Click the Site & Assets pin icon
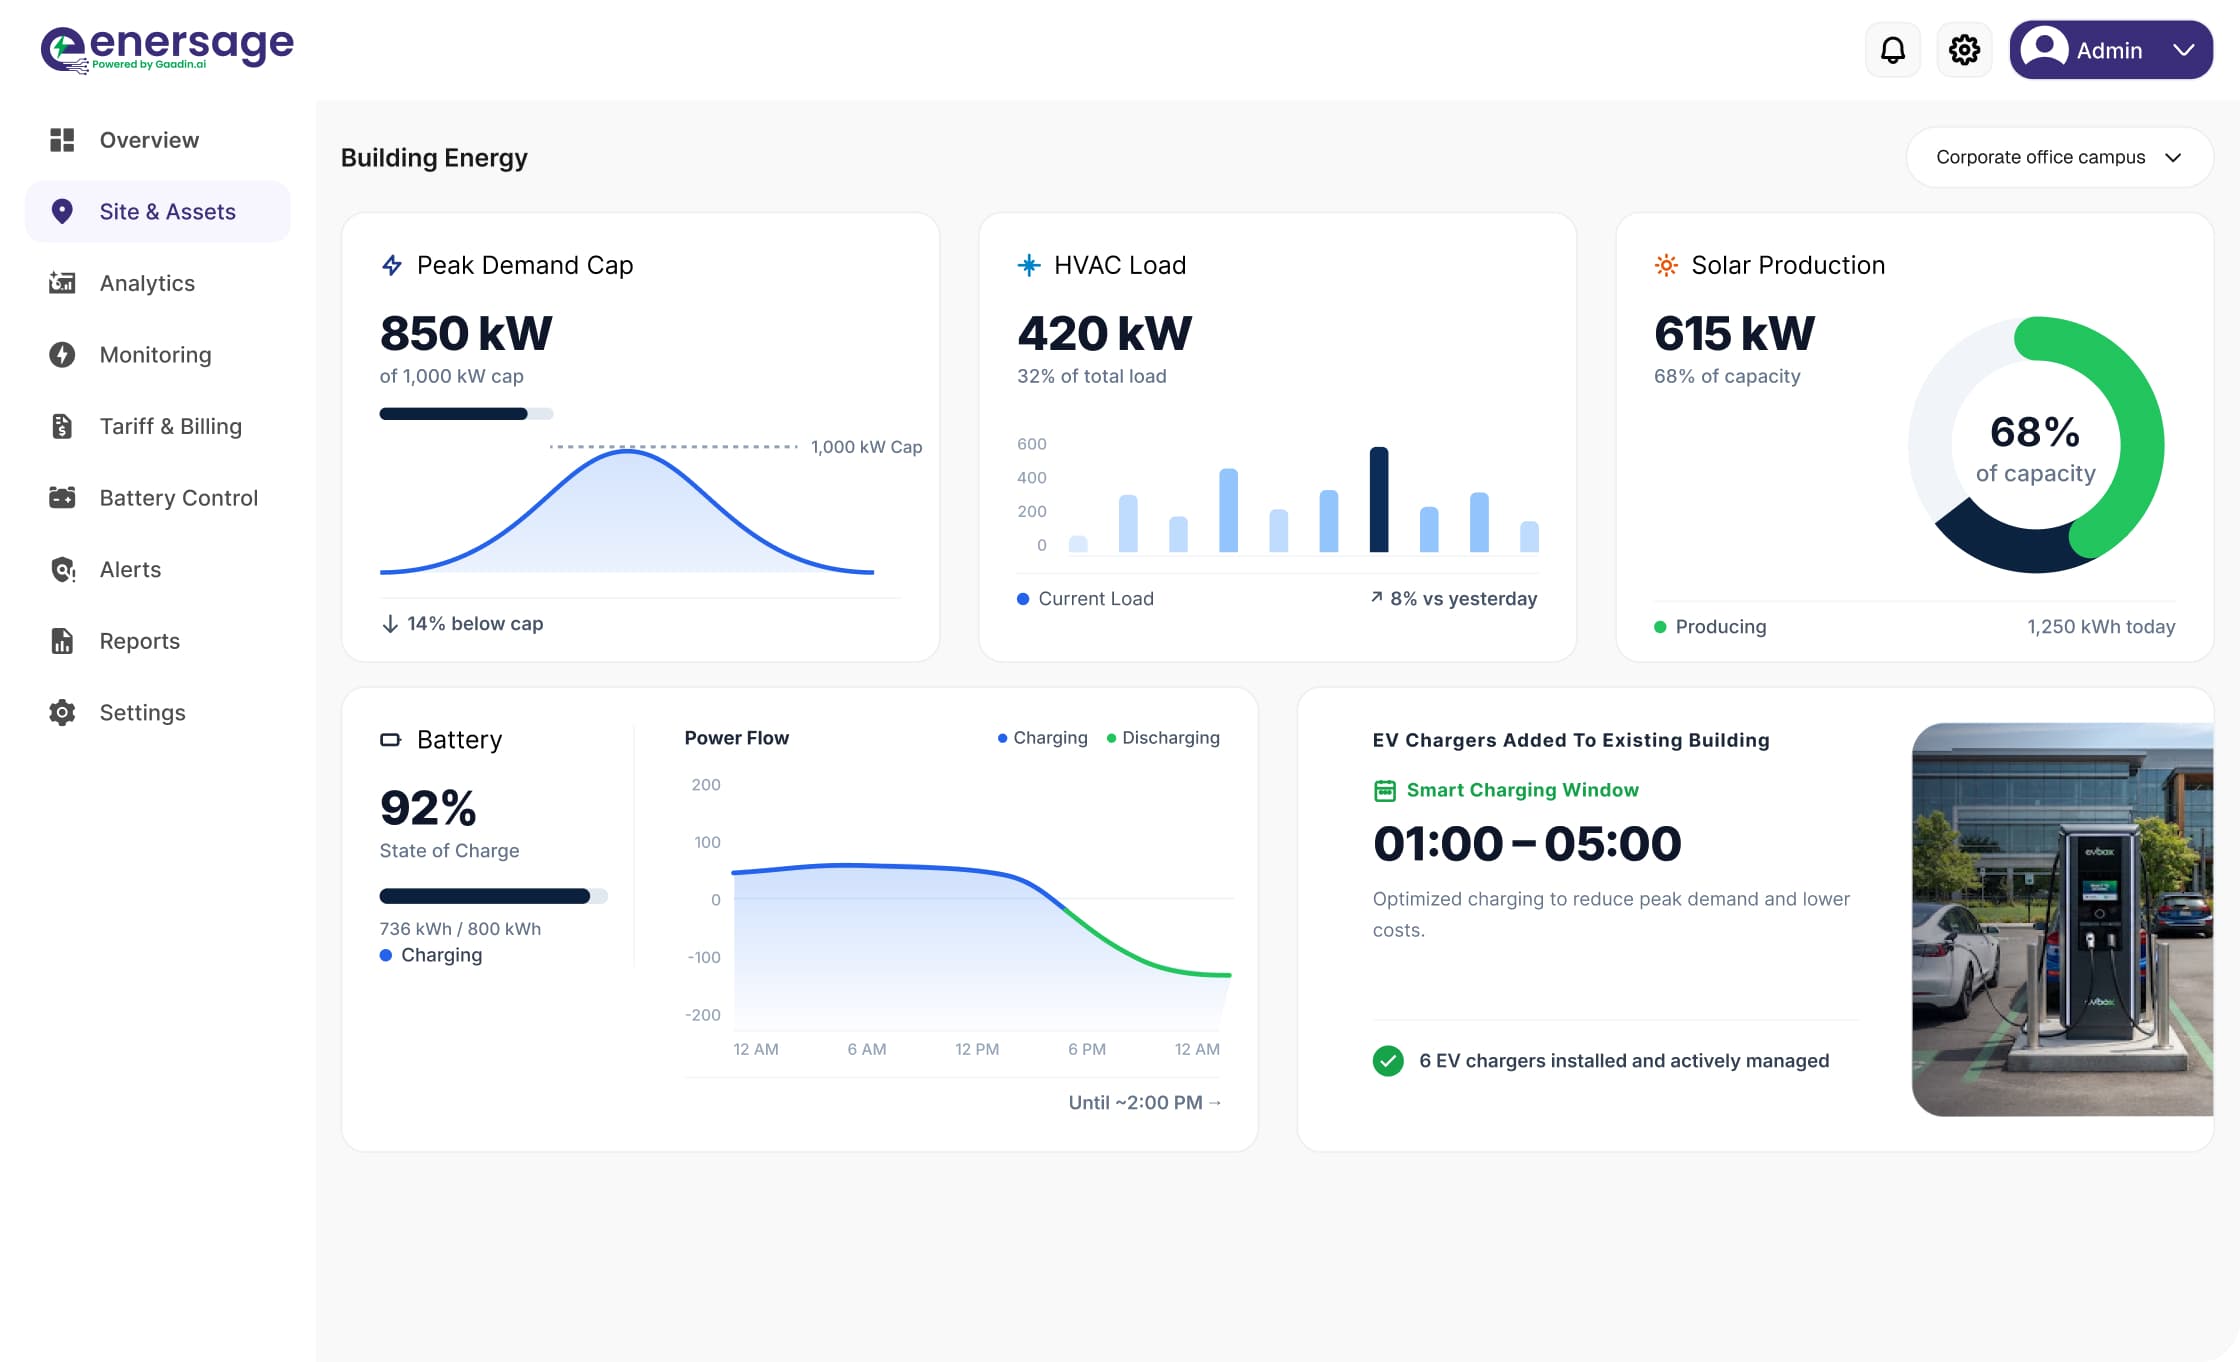The image size is (2240, 1362). coord(62,211)
